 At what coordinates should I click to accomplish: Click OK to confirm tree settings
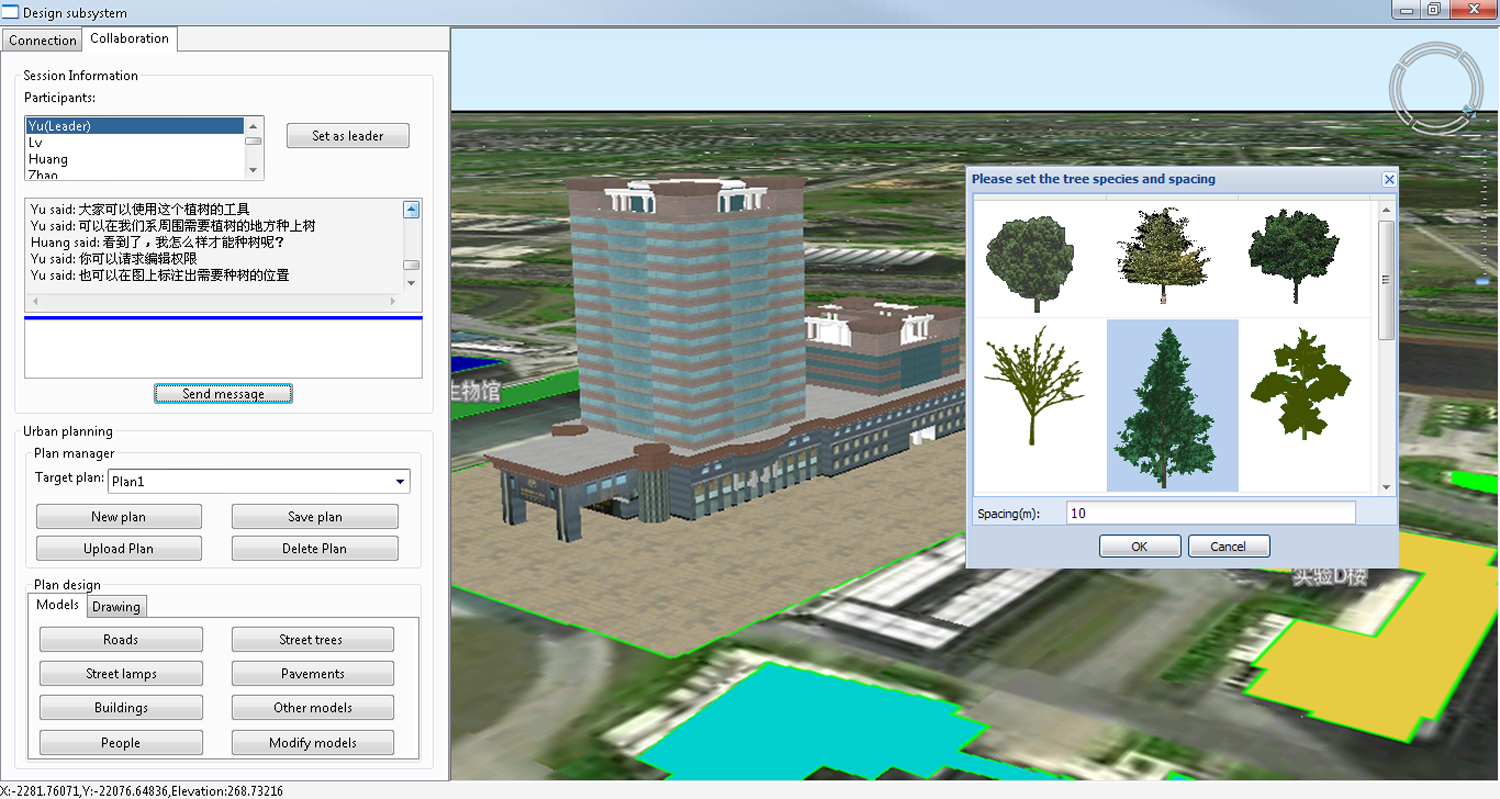click(1139, 546)
